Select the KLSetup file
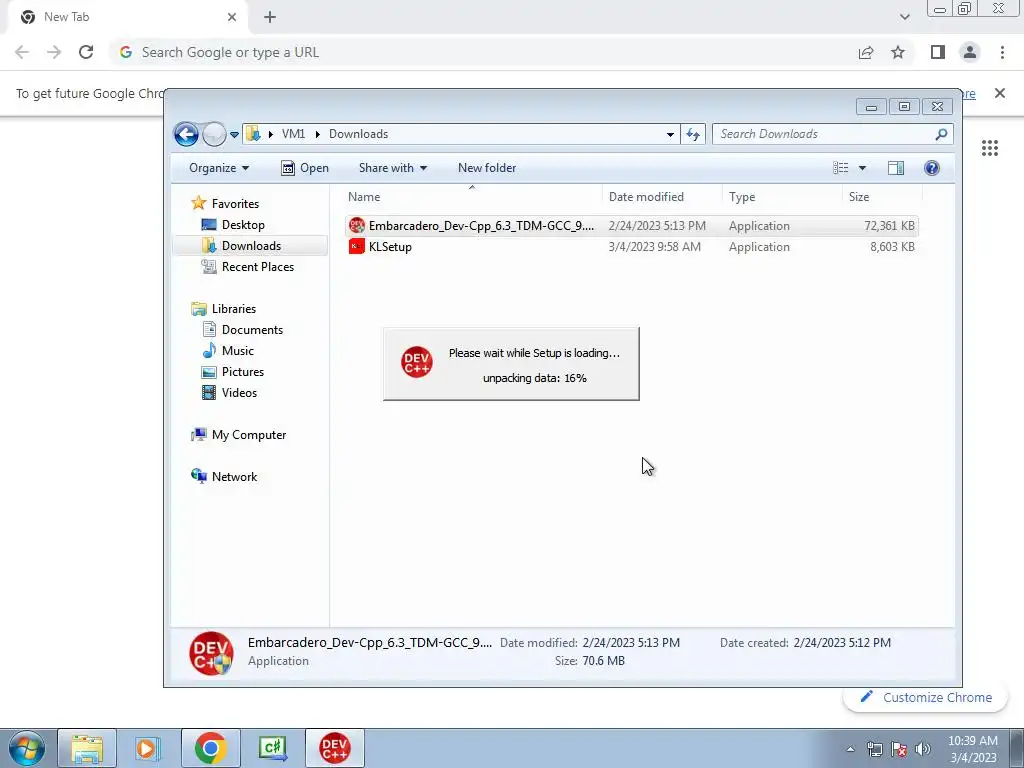 pyautogui.click(x=632, y=247)
